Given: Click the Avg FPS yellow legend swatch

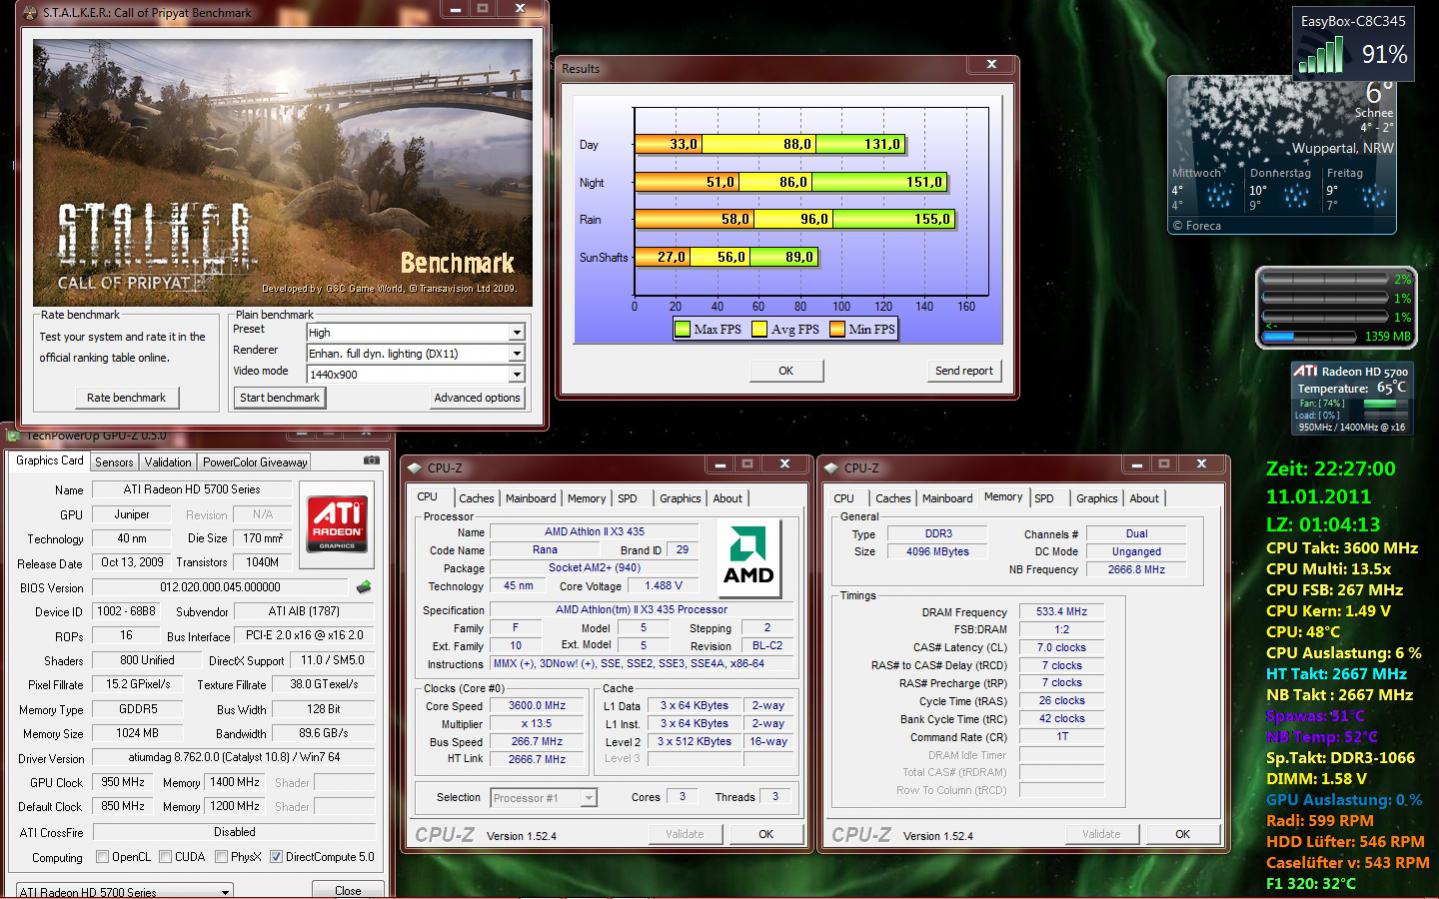Looking at the screenshot, I should 760,329.
